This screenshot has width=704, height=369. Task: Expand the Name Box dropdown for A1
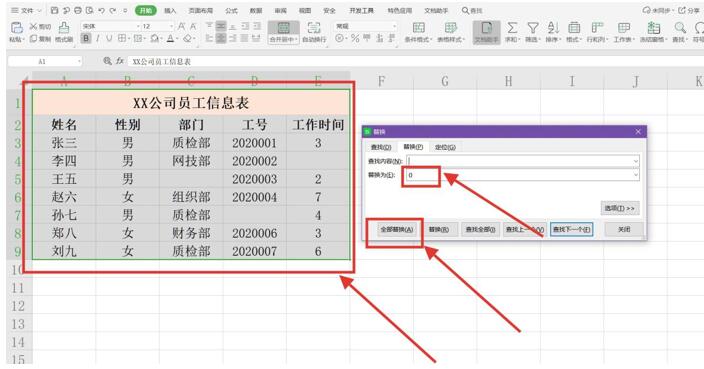click(x=79, y=61)
